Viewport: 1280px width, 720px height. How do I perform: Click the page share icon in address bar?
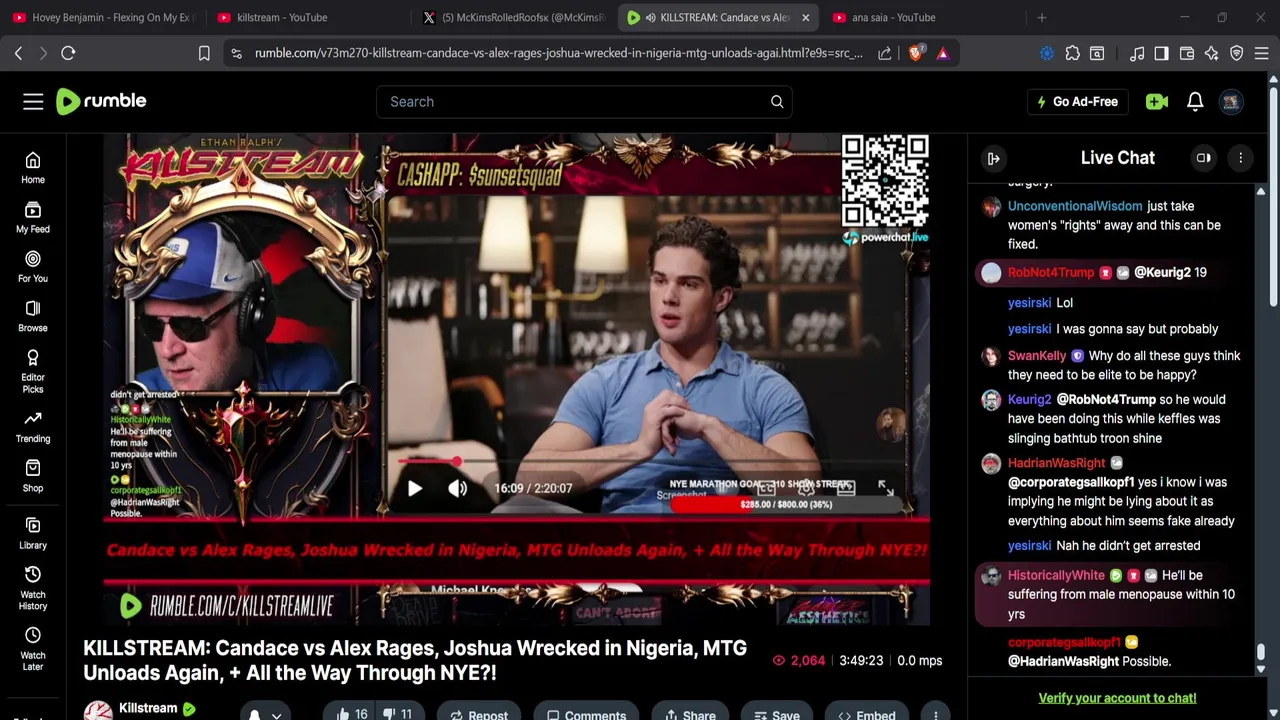click(x=885, y=53)
